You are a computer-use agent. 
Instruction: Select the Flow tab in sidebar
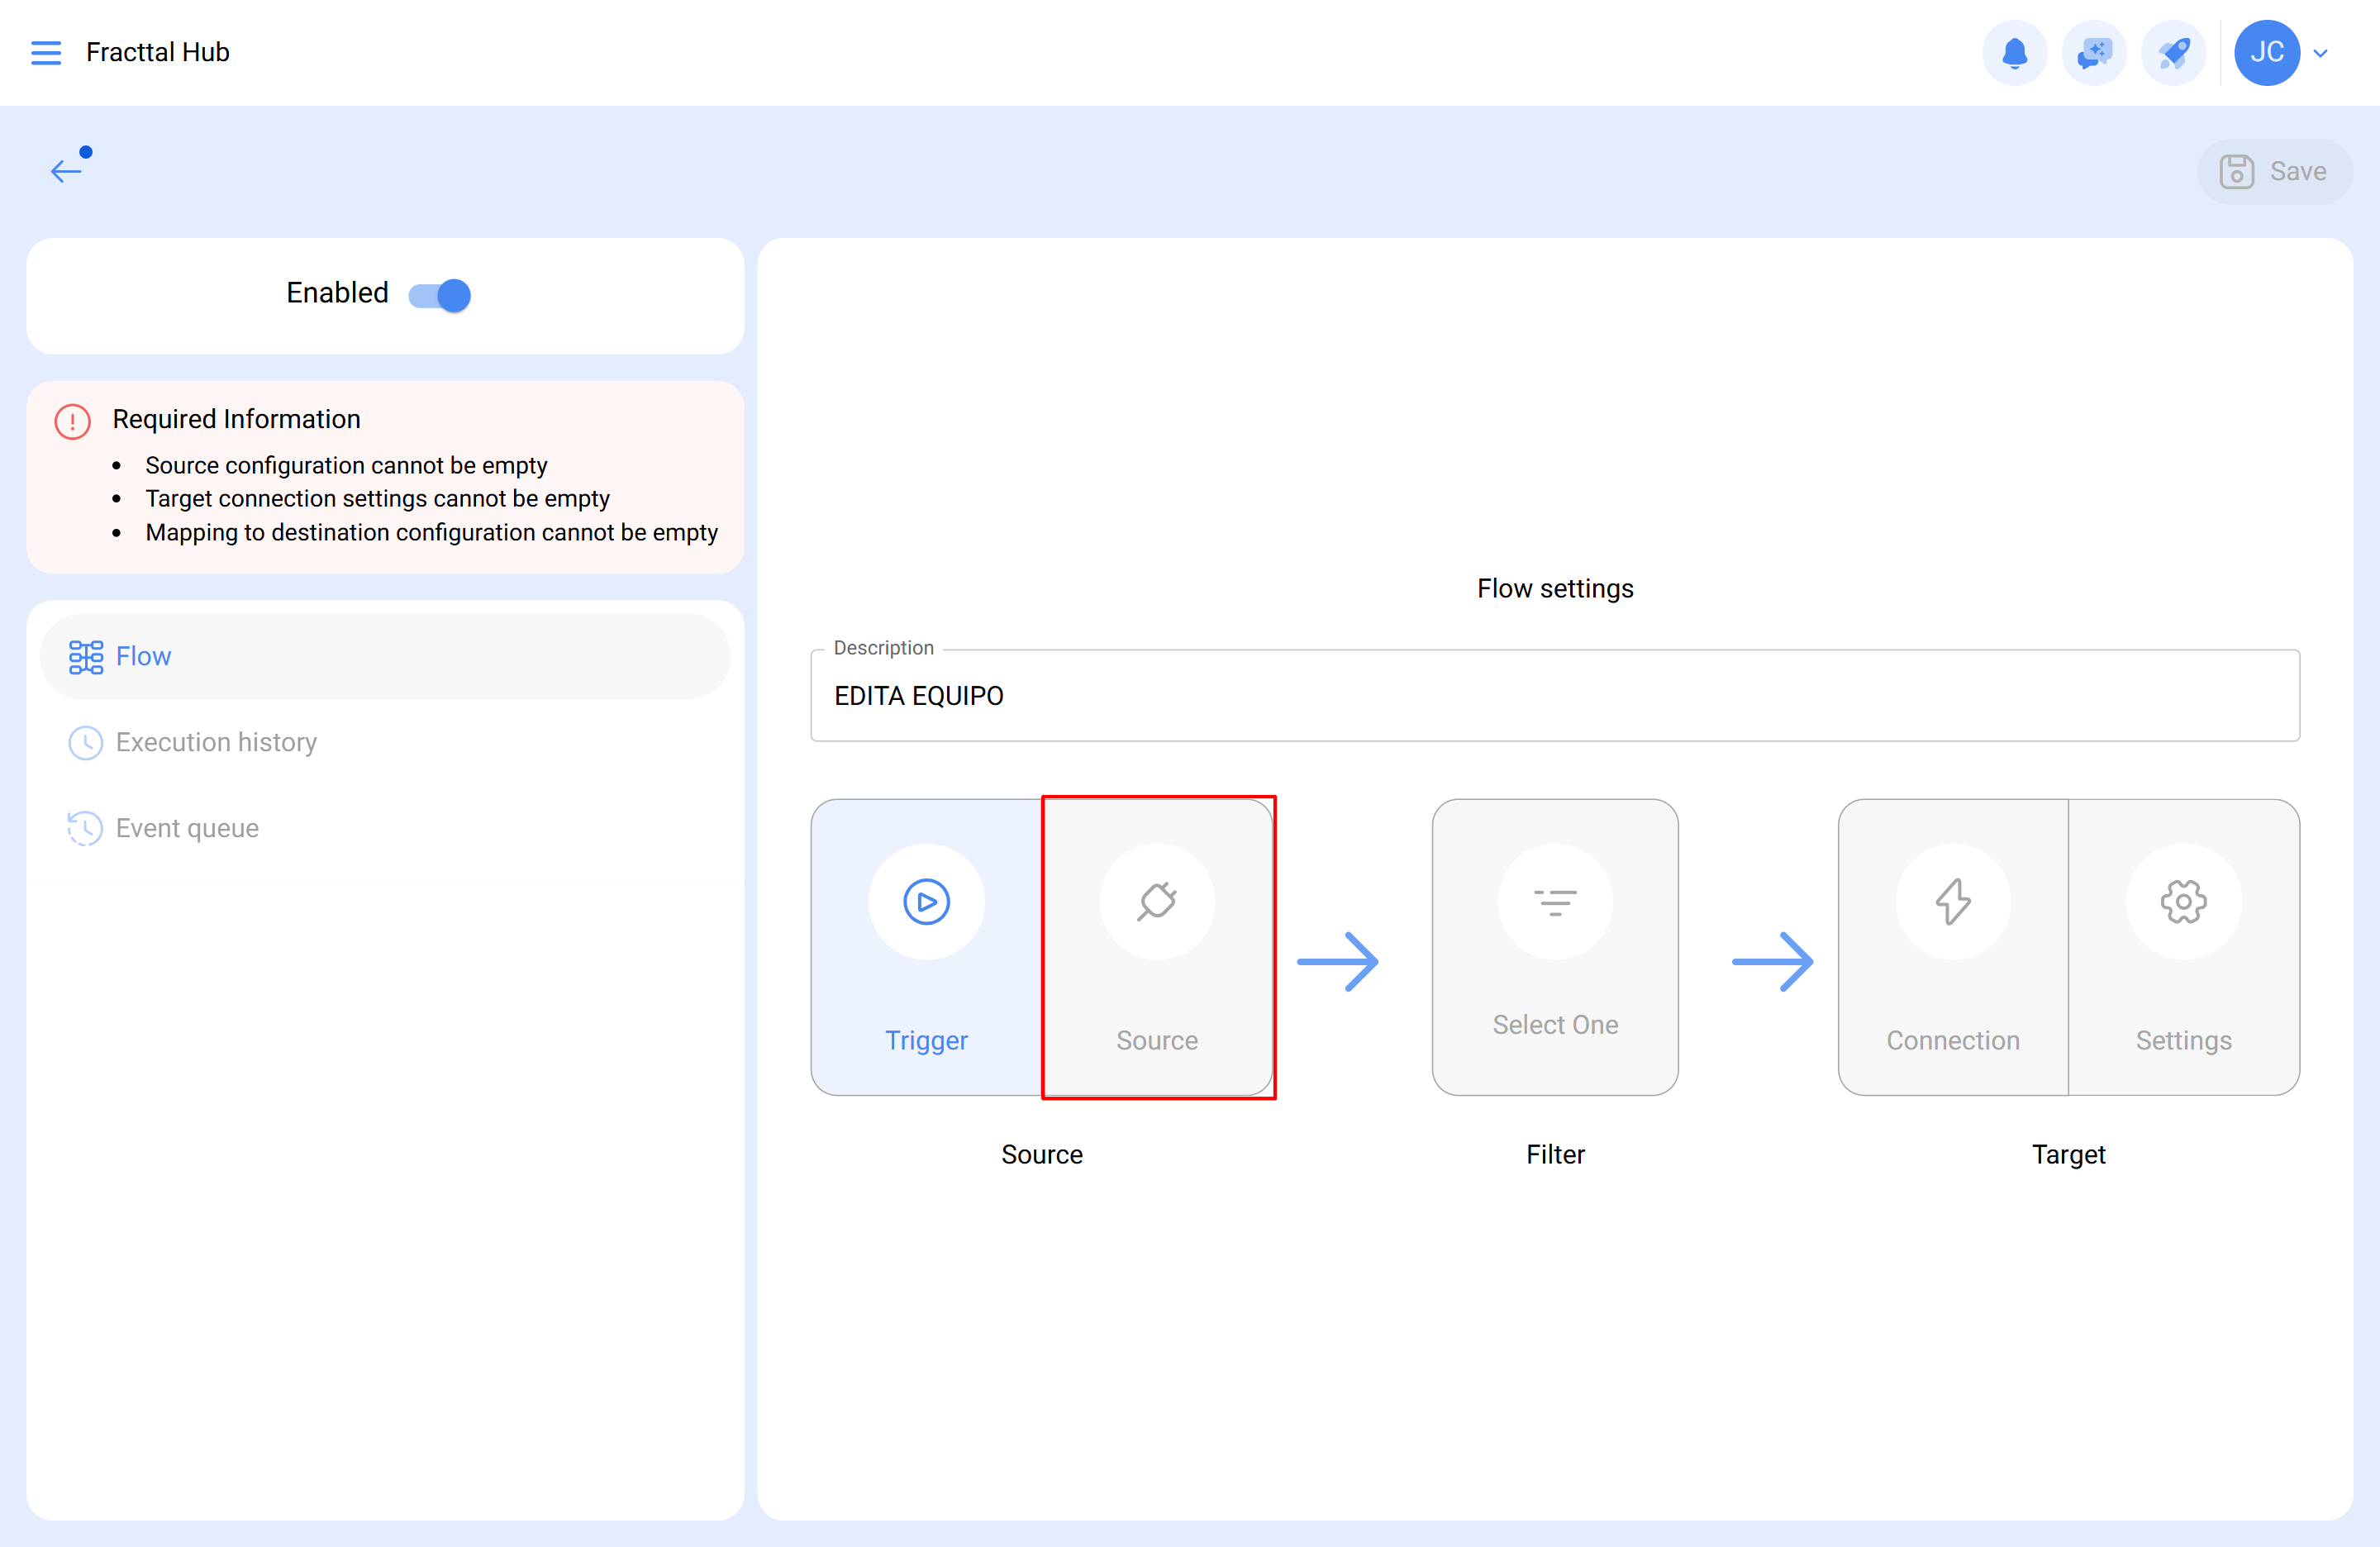coord(143,656)
